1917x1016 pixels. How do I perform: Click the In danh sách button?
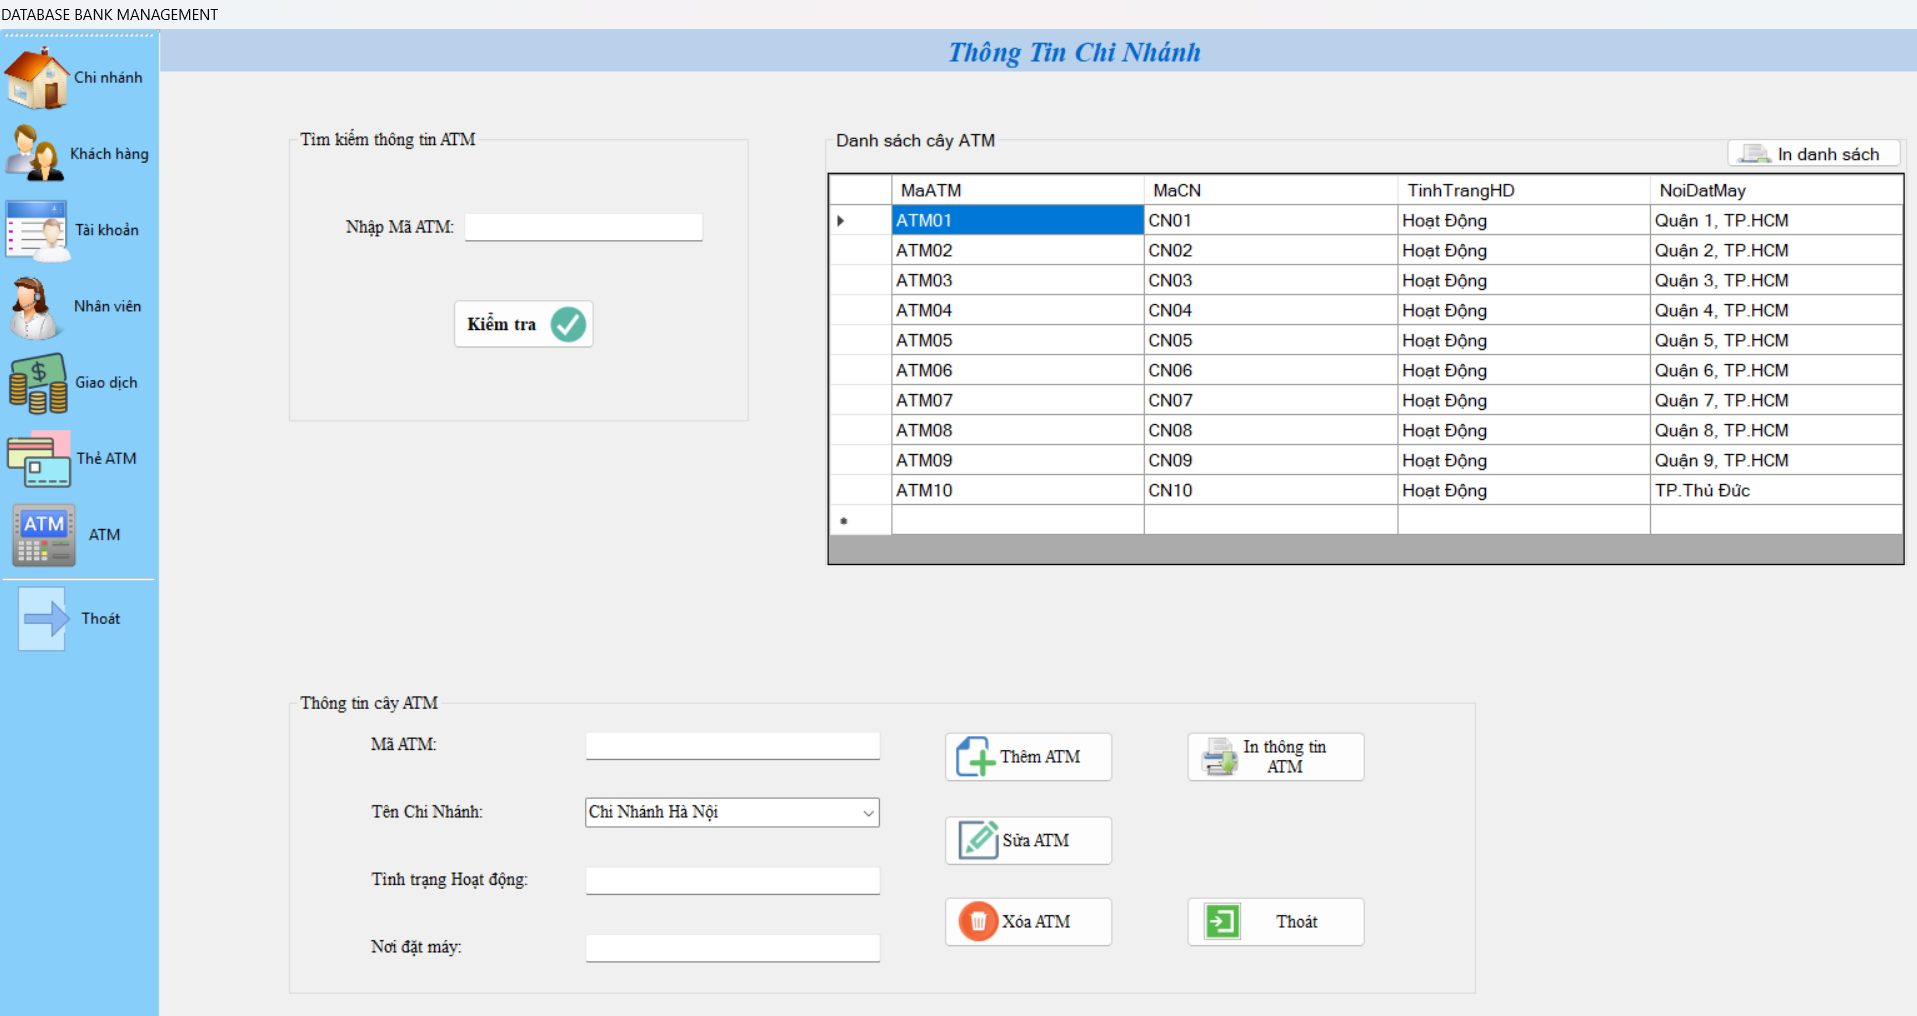pyautogui.click(x=1813, y=154)
